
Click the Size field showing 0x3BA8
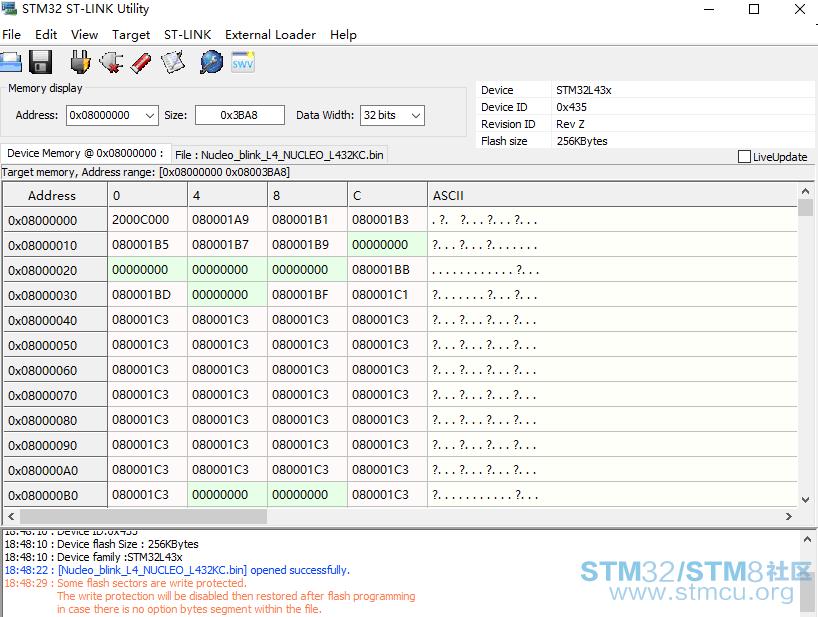point(239,115)
